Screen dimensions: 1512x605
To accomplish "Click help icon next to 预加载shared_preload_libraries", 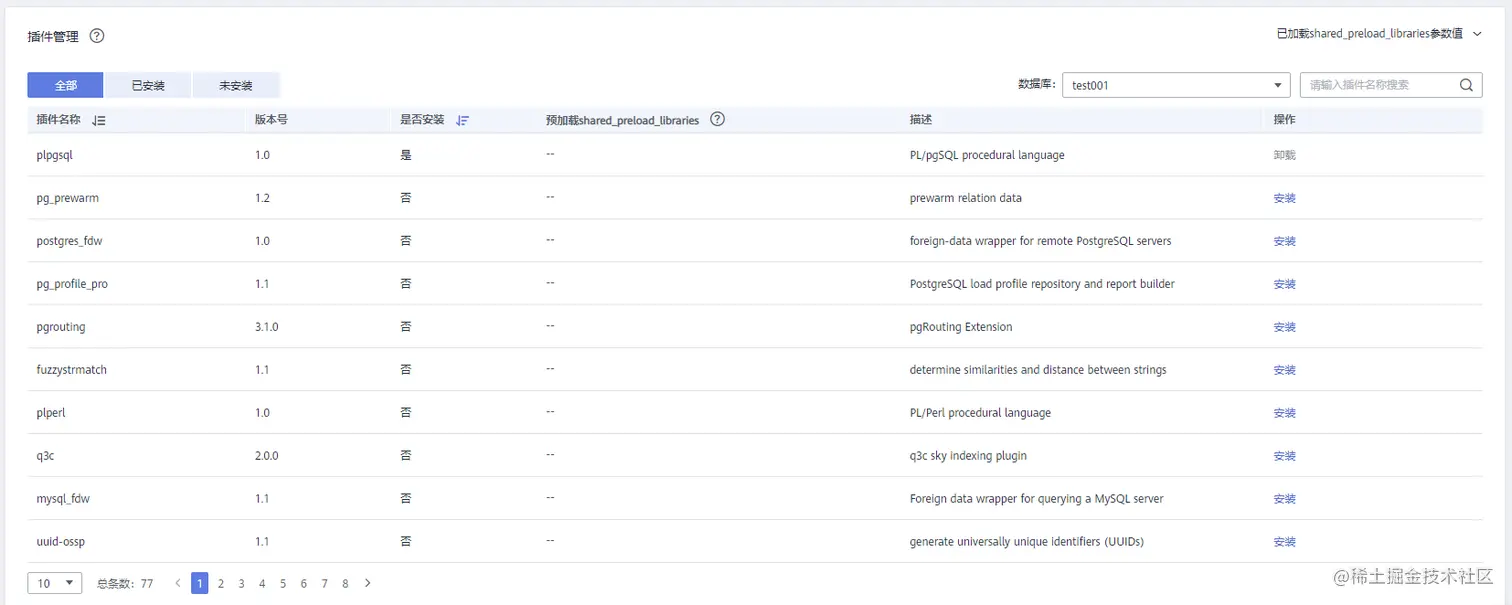I will 717,119.
